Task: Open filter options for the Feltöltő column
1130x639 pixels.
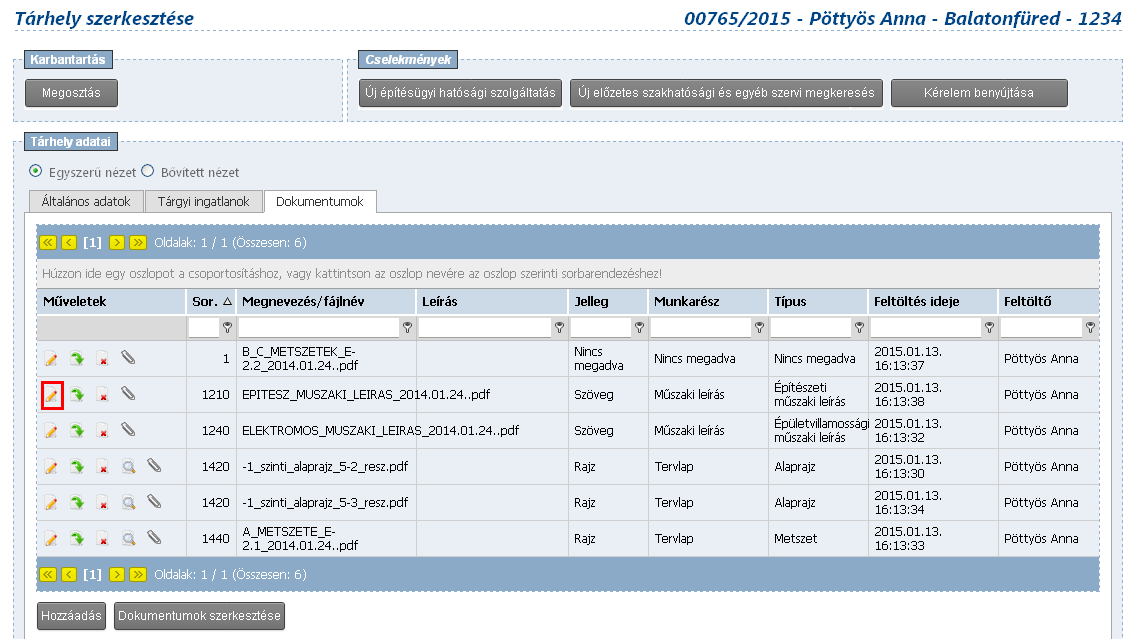Action: click(1090, 328)
